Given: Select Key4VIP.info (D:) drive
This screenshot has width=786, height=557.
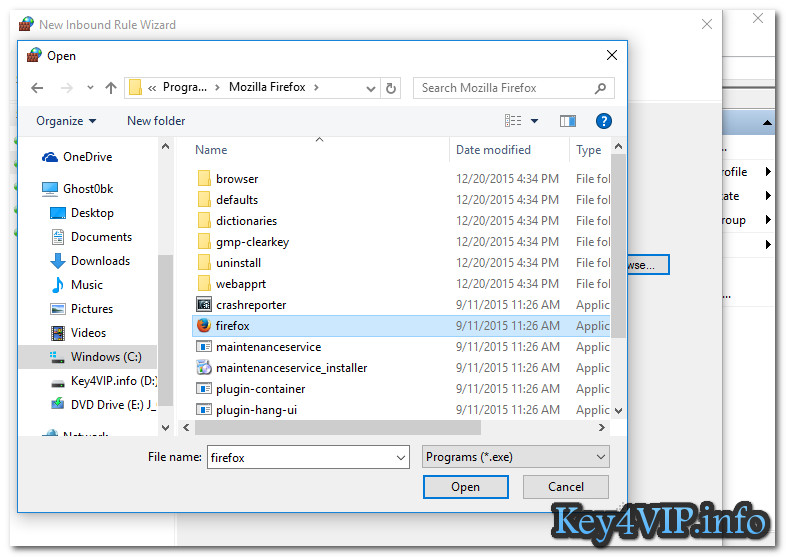Looking at the screenshot, I should point(104,381).
